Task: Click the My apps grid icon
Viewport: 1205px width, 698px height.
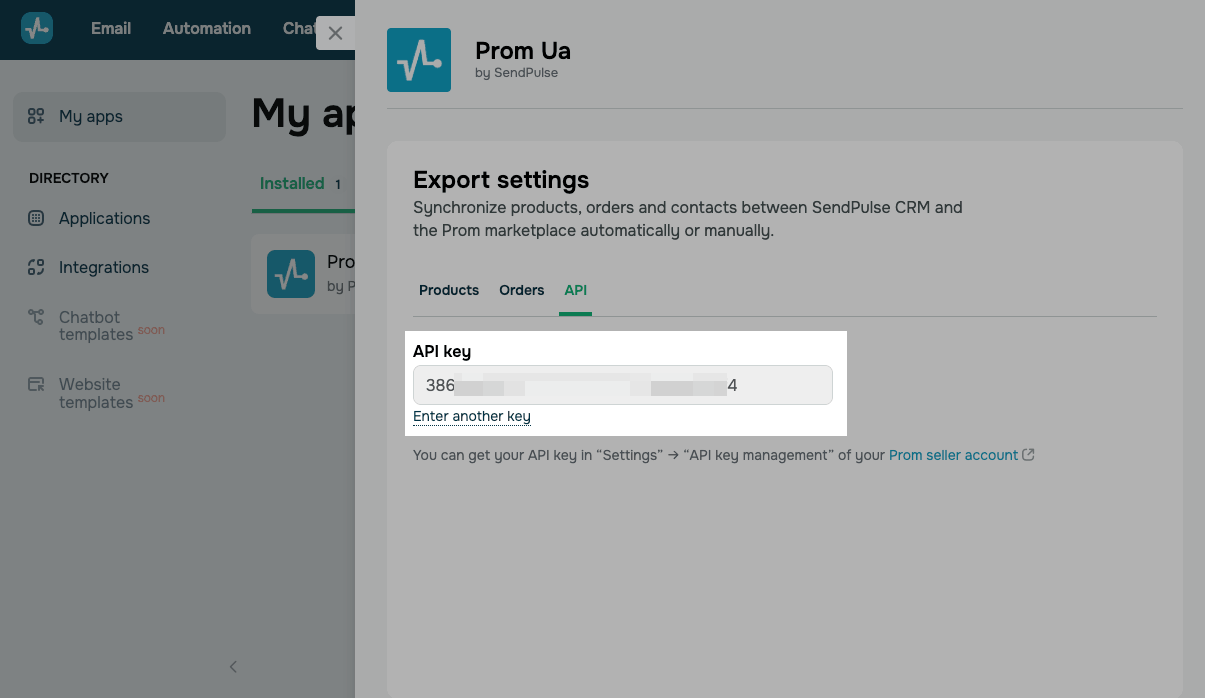Action: click(x=36, y=116)
